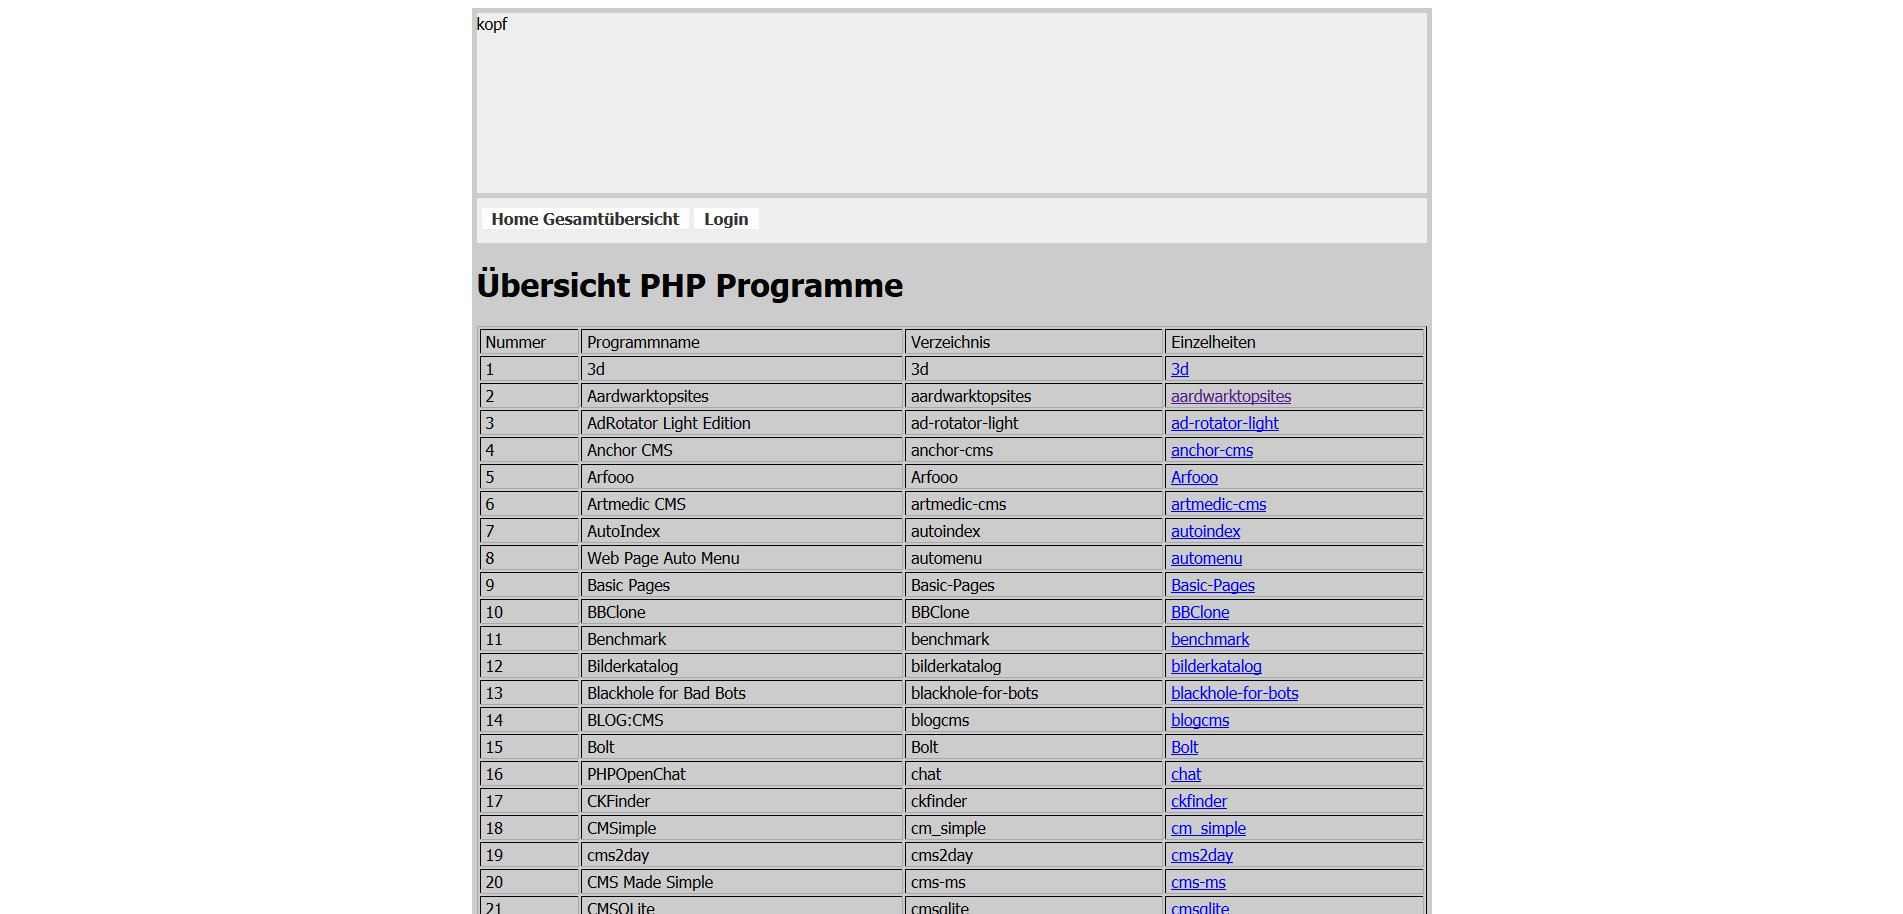Open the benchmark details link
Viewport: 1903px width, 914px height.
click(1209, 639)
